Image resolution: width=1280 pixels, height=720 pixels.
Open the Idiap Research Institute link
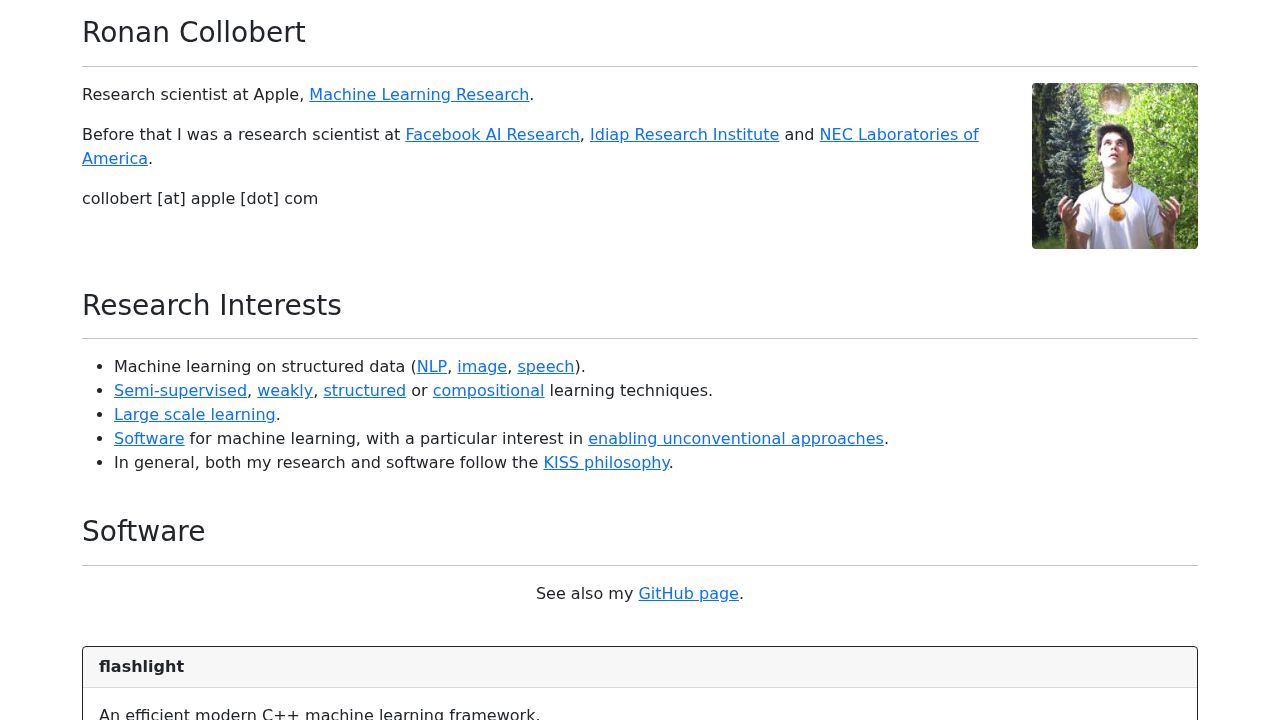pos(684,134)
